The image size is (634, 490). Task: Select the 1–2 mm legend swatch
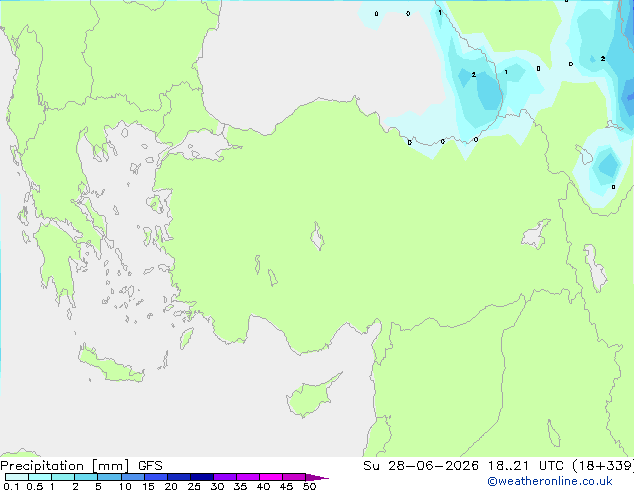(x=63, y=477)
